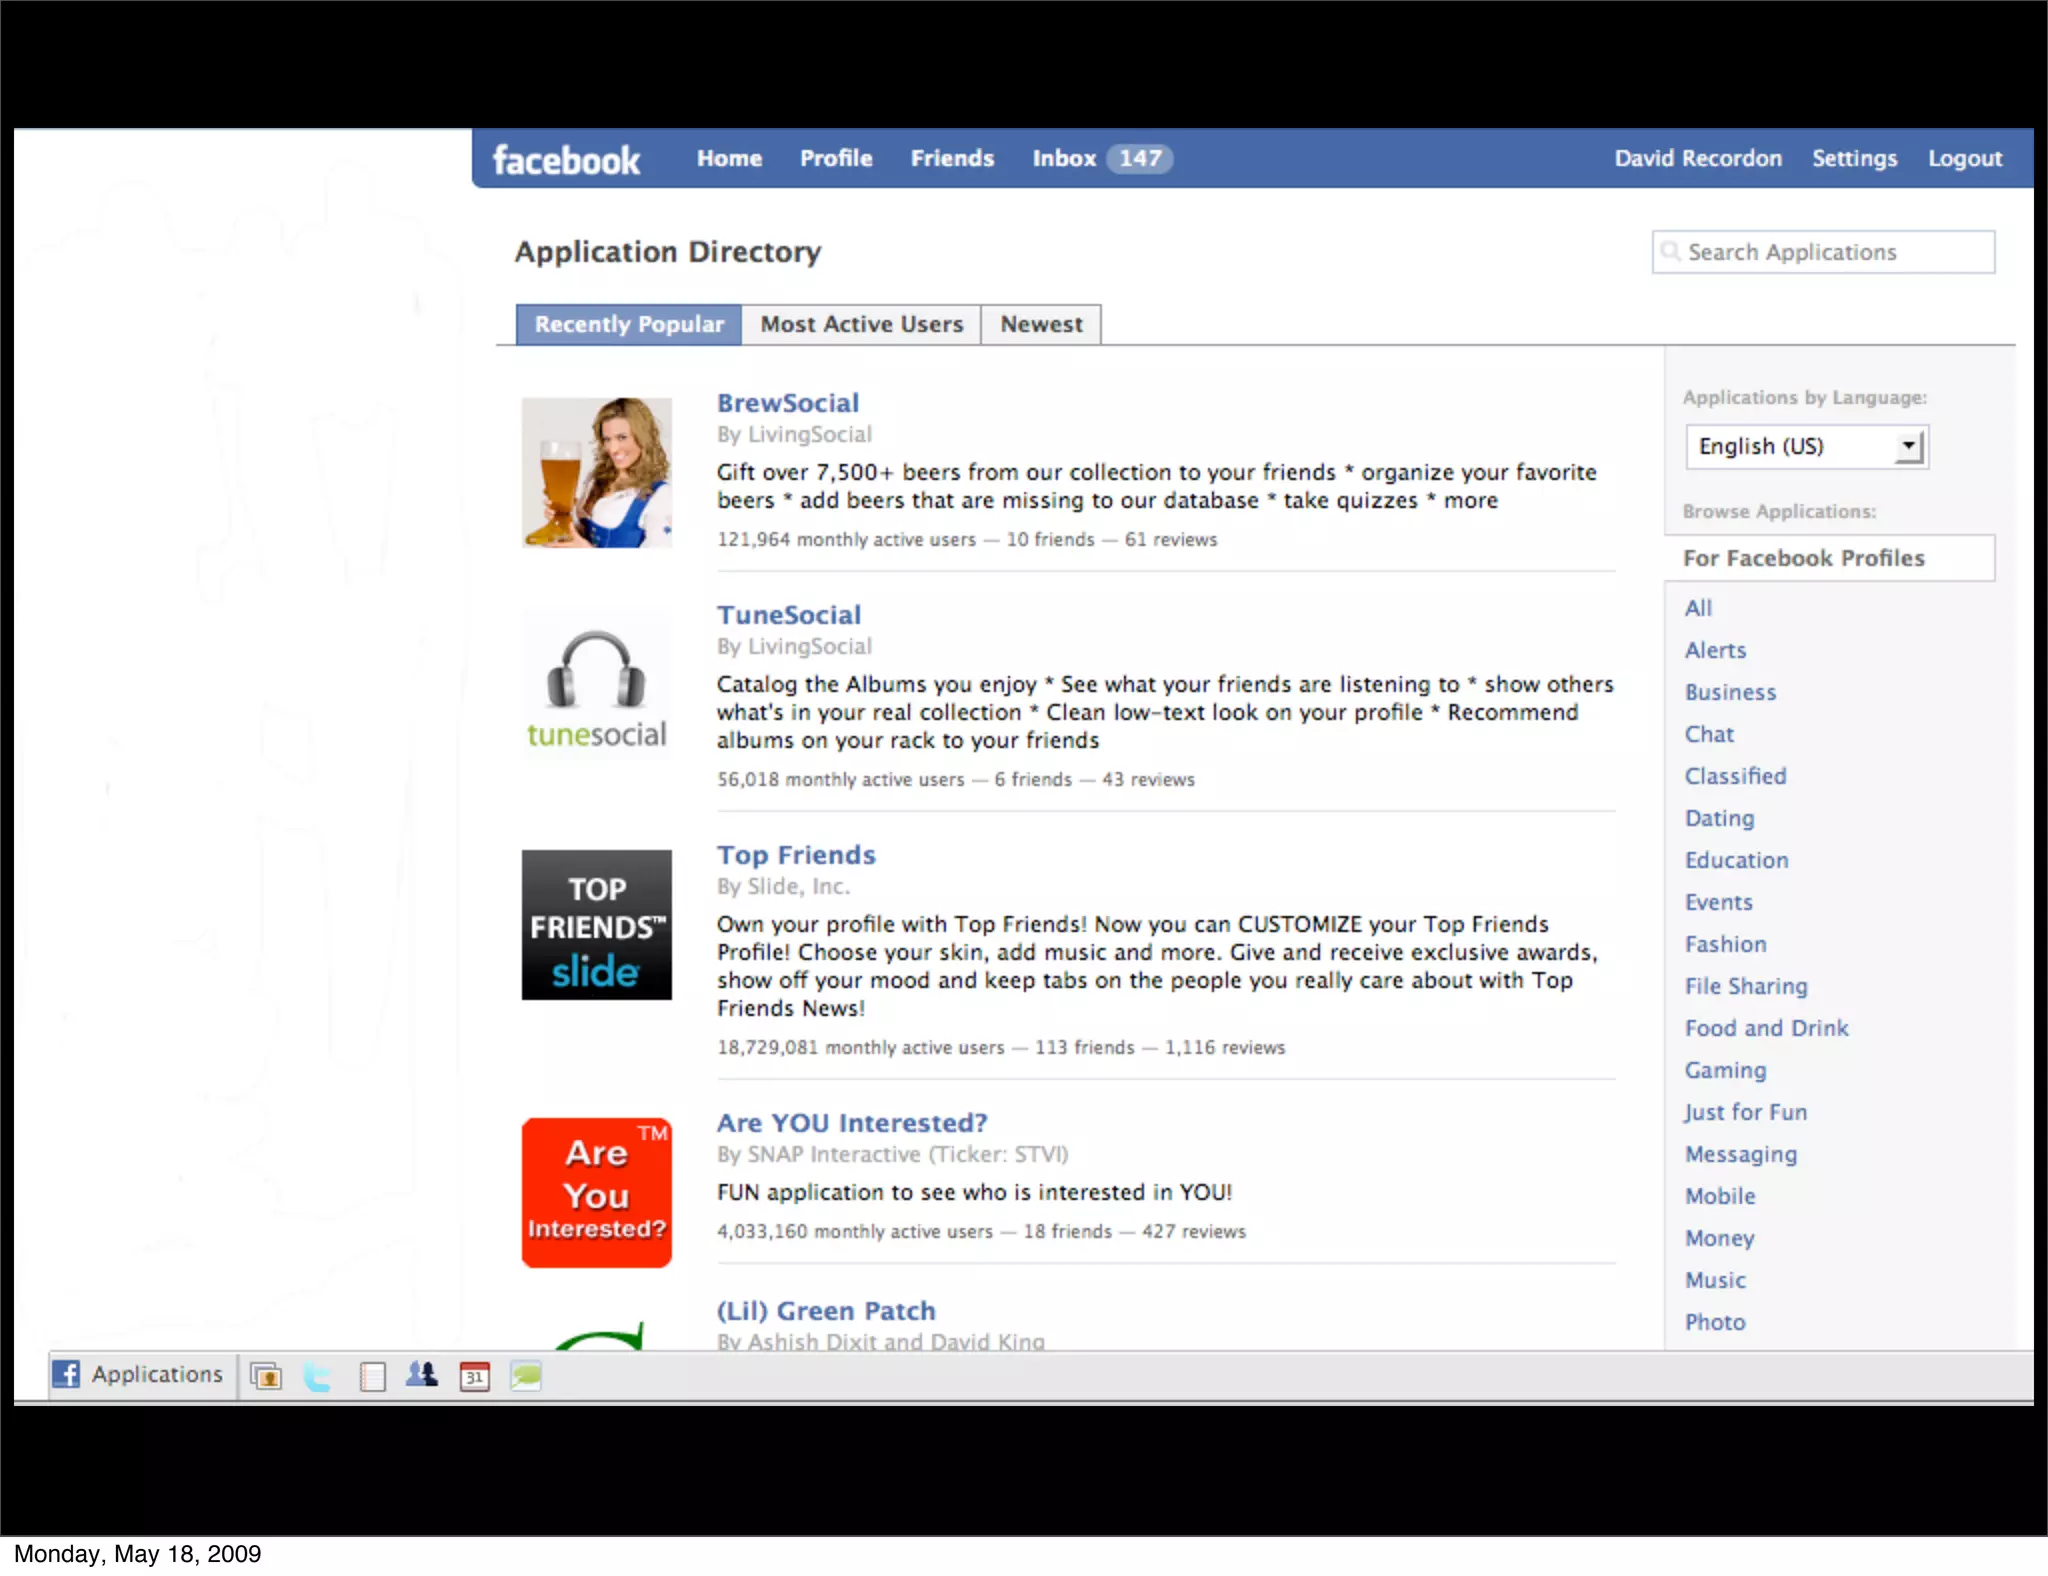Open the Groups people icon in bottom bar
This screenshot has height=1576, width=2048.
(x=422, y=1376)
